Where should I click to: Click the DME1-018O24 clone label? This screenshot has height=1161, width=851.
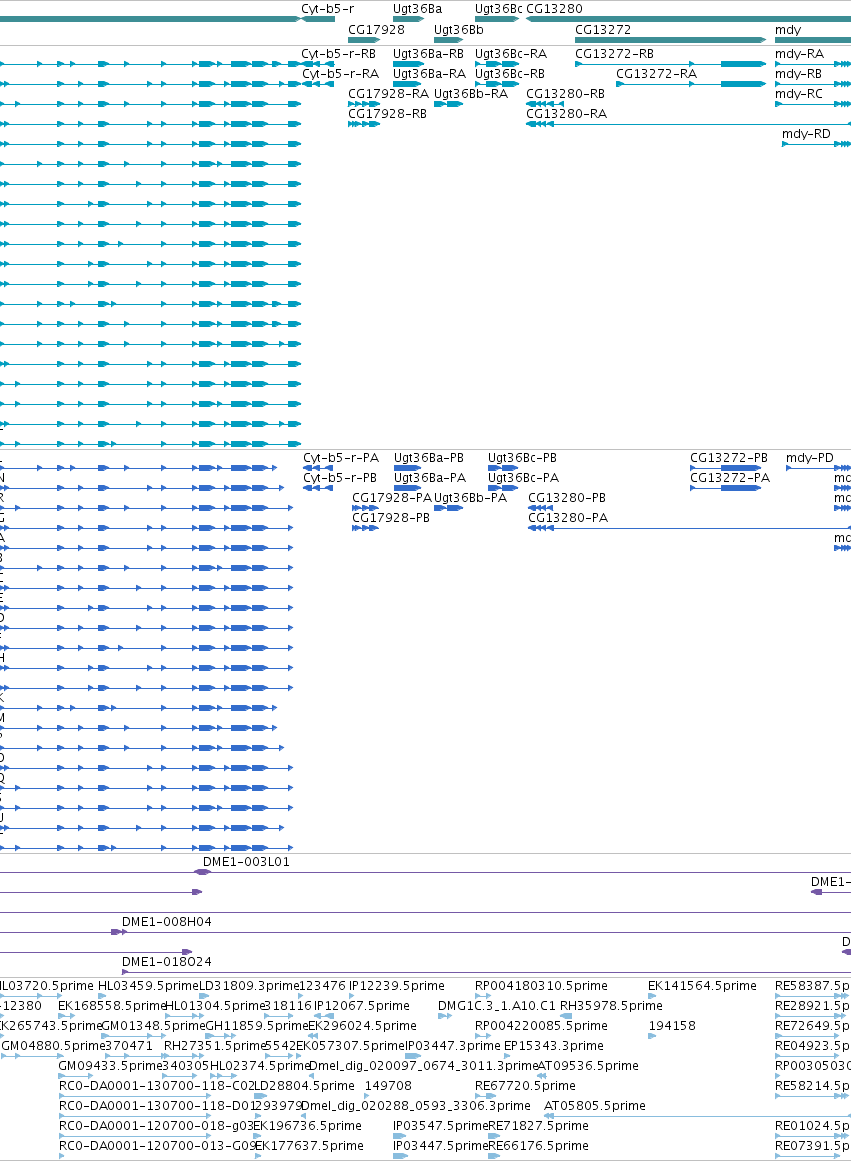click(x=167, y=963)
